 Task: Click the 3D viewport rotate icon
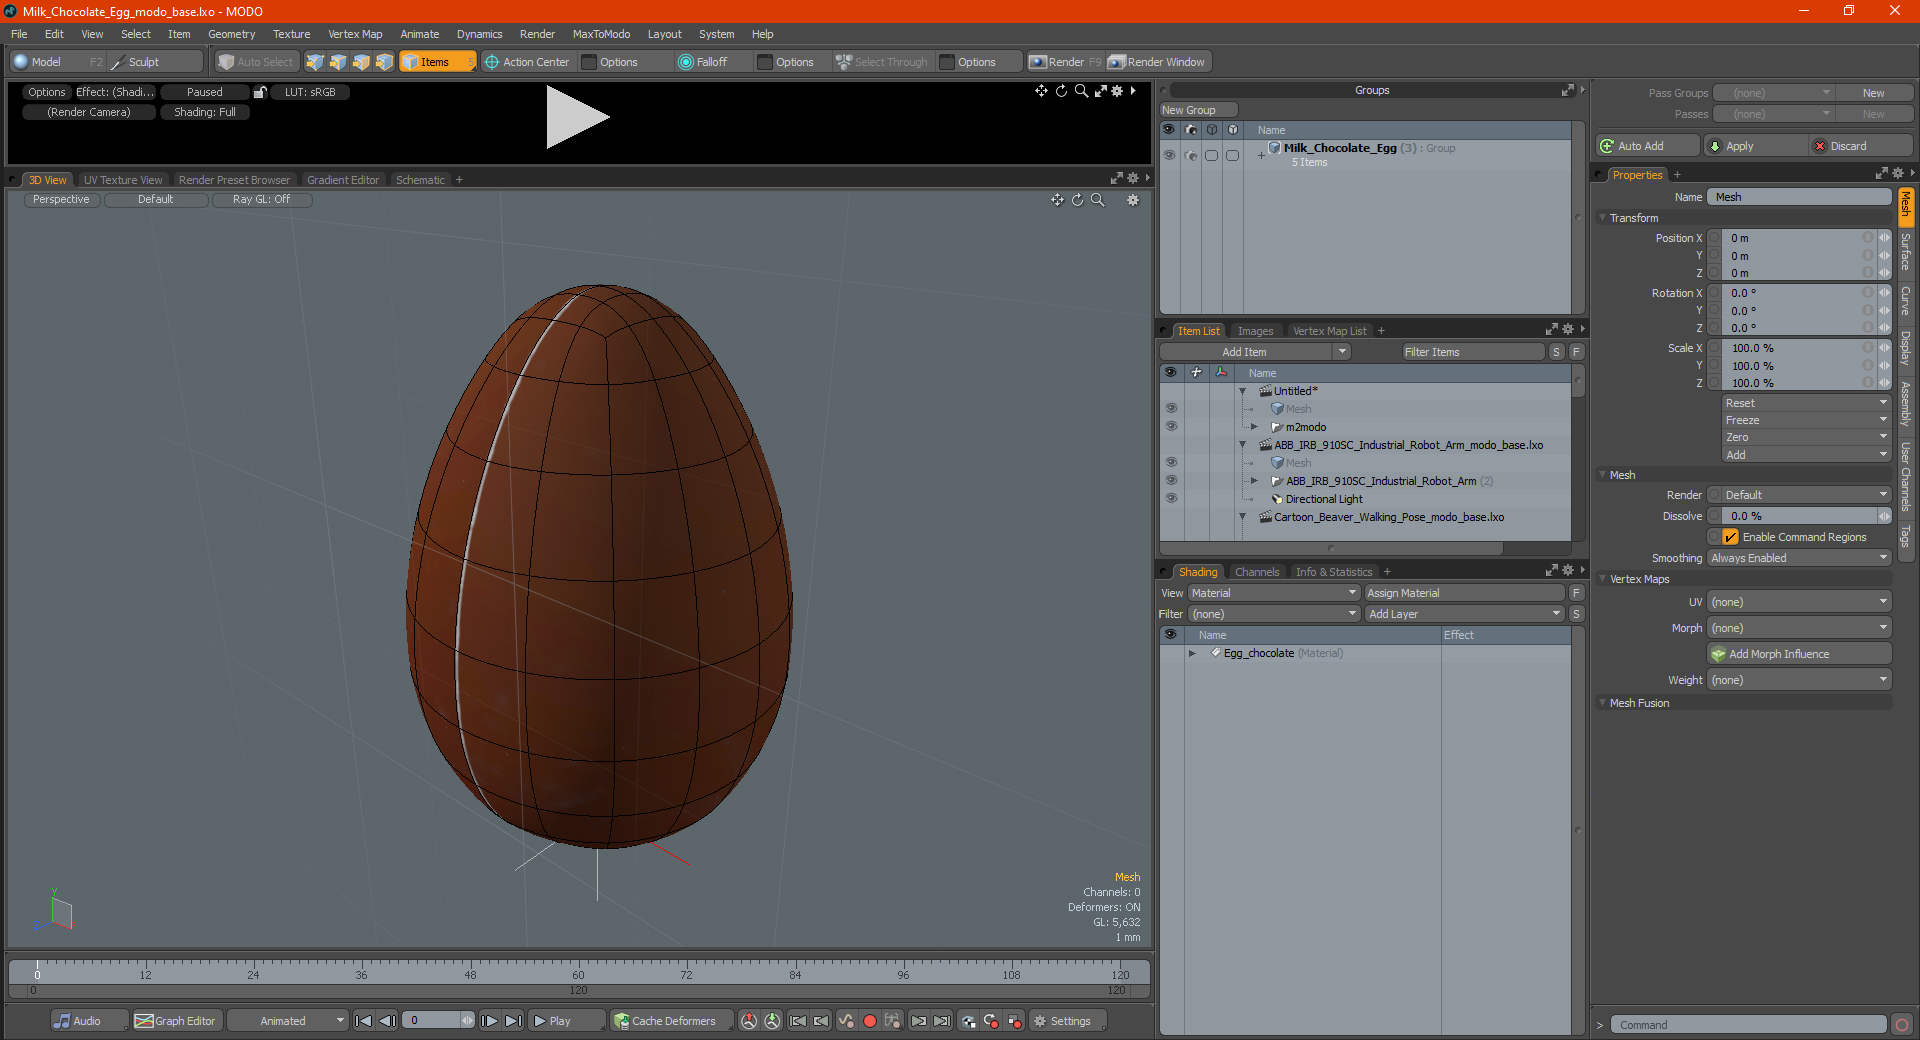1078,200
